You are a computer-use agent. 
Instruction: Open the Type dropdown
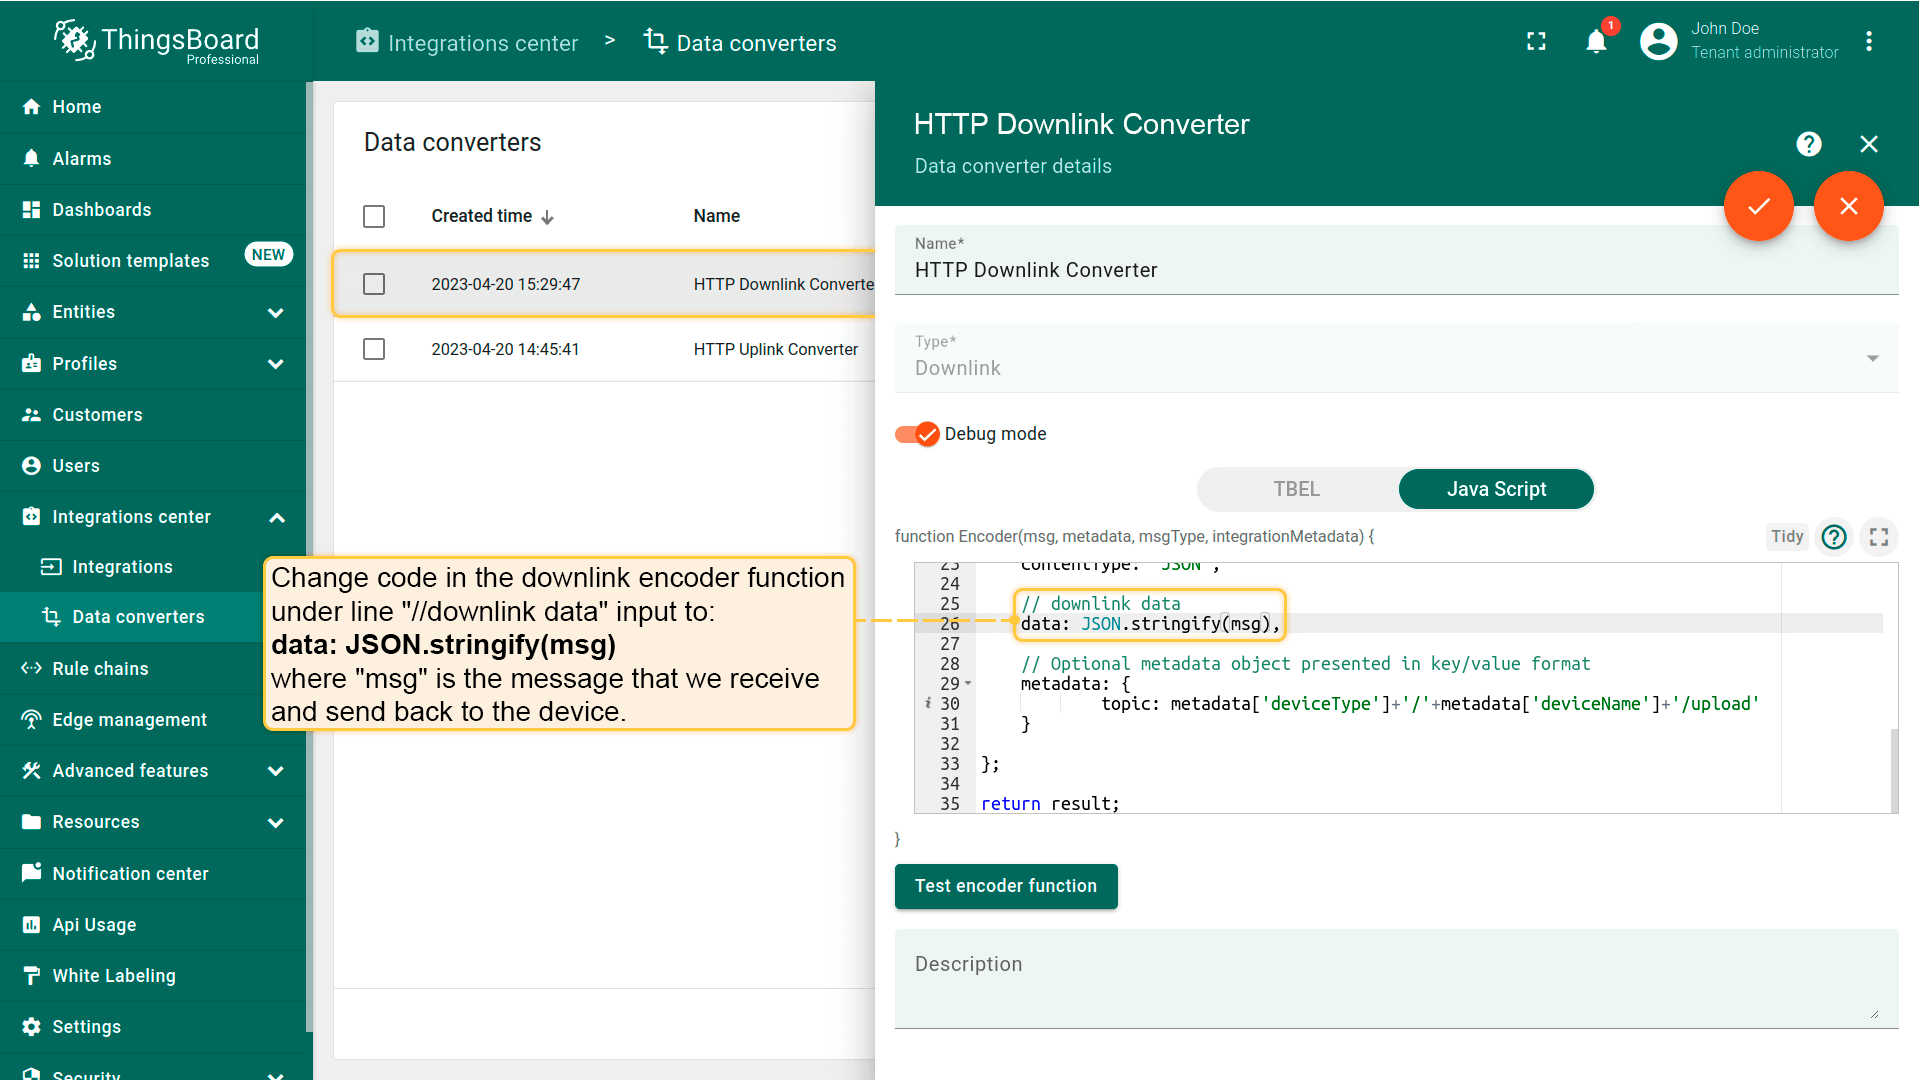coord(1396,358)
